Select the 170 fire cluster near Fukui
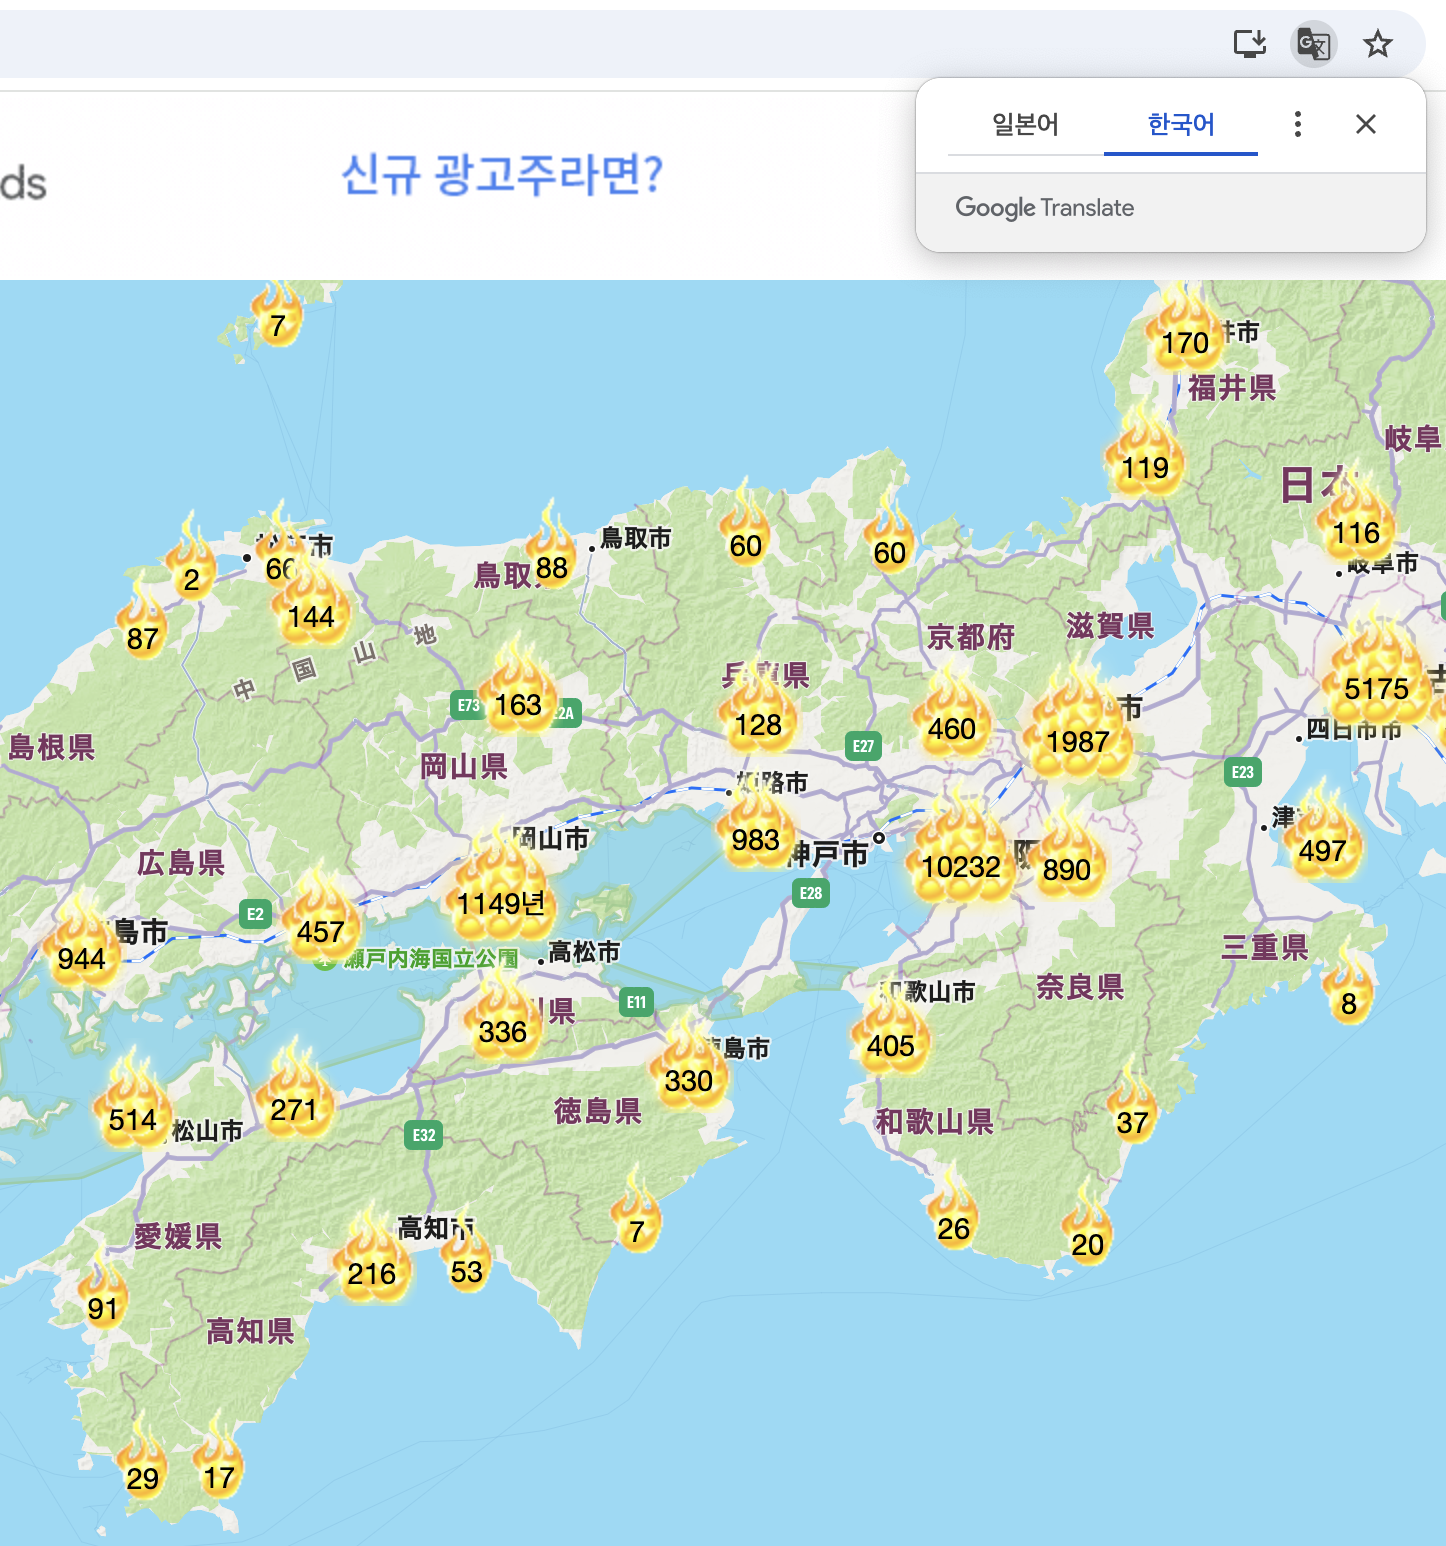This screenshot has height=1546, width=1446. 1185,342
